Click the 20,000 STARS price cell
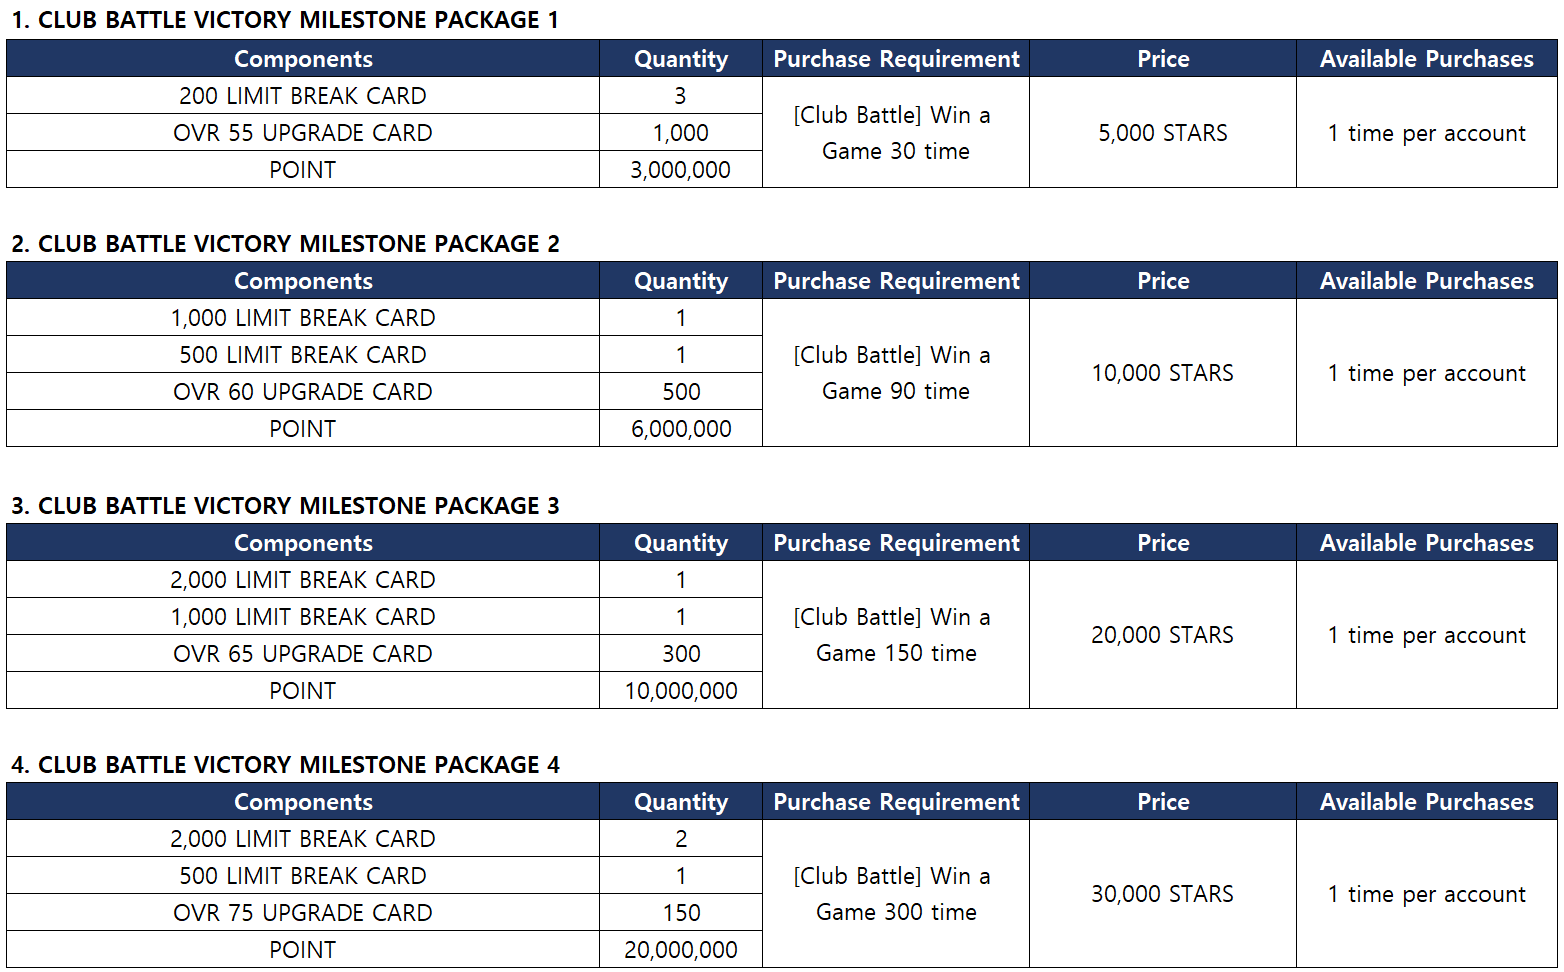The width and height of the screenshot is (1564, 972). click(x=1162, y=635)
